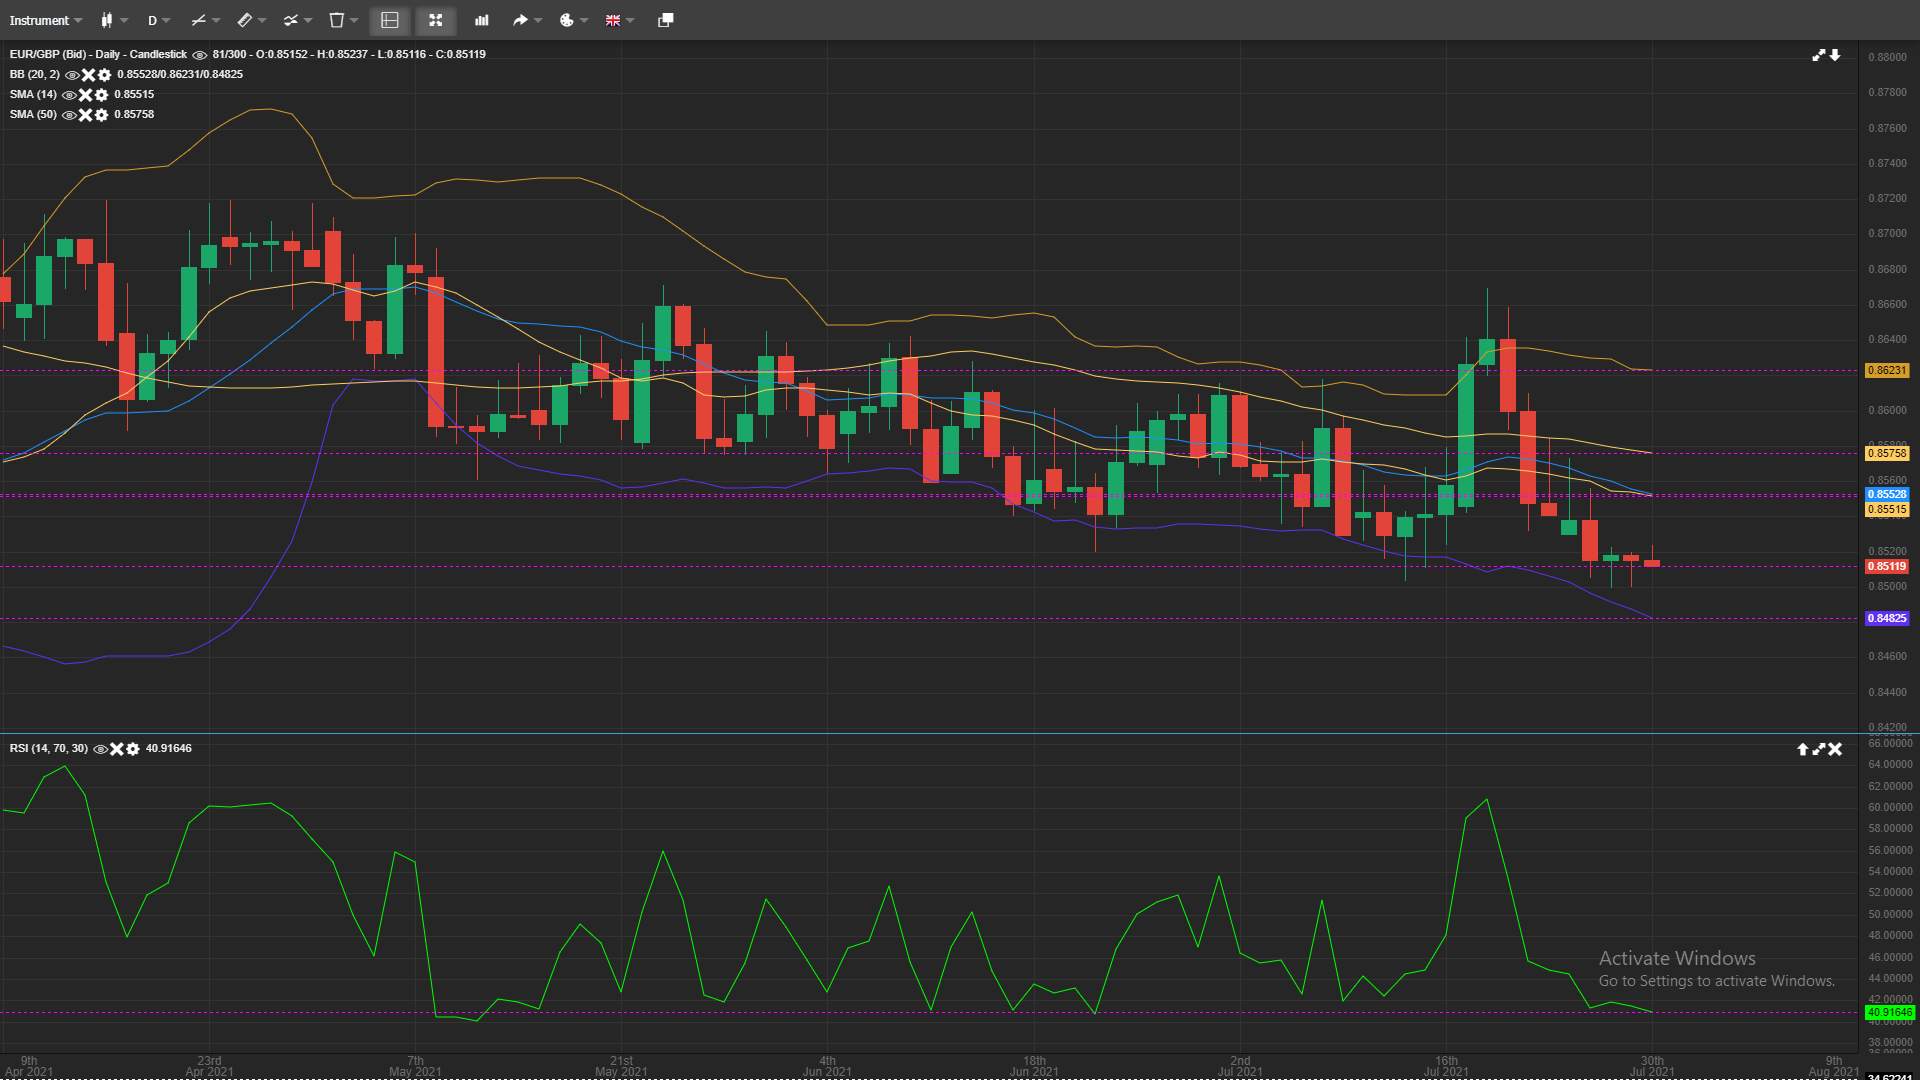The height and width of the screenshot is (1080, 1920).
Task: Click the EUR/GBP (Bid) - Daily - Candlestick label
Action: 98,54
